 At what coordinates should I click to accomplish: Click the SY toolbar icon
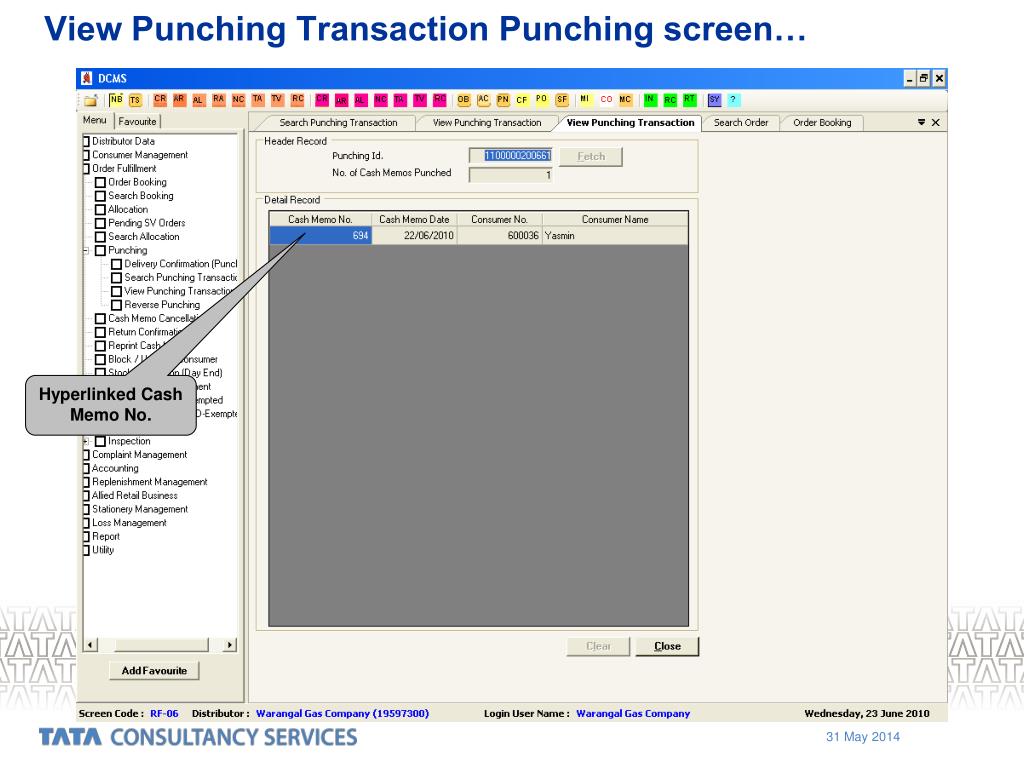714,100
